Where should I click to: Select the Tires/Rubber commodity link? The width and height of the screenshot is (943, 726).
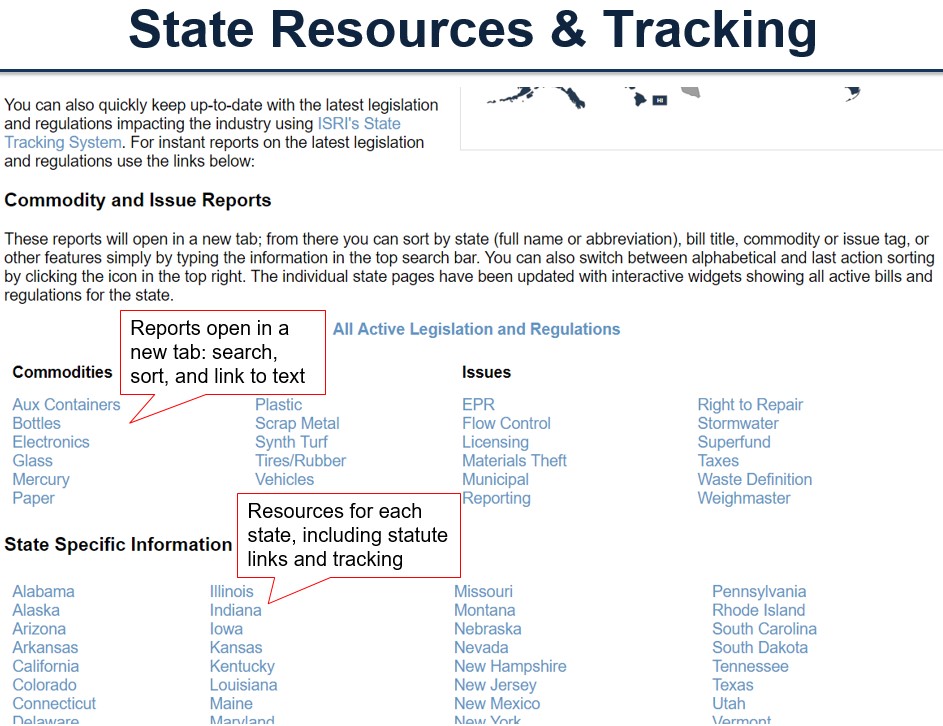coord(300,461)
